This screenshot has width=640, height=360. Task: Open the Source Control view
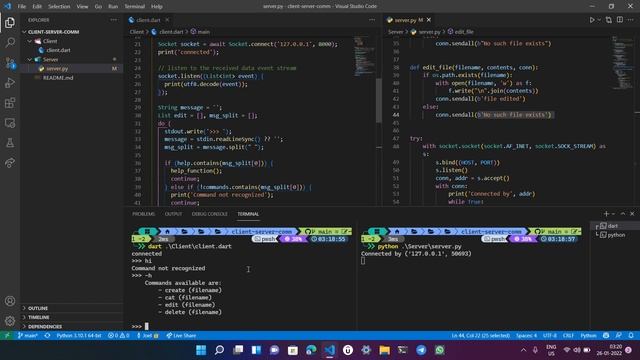(10, 62)
